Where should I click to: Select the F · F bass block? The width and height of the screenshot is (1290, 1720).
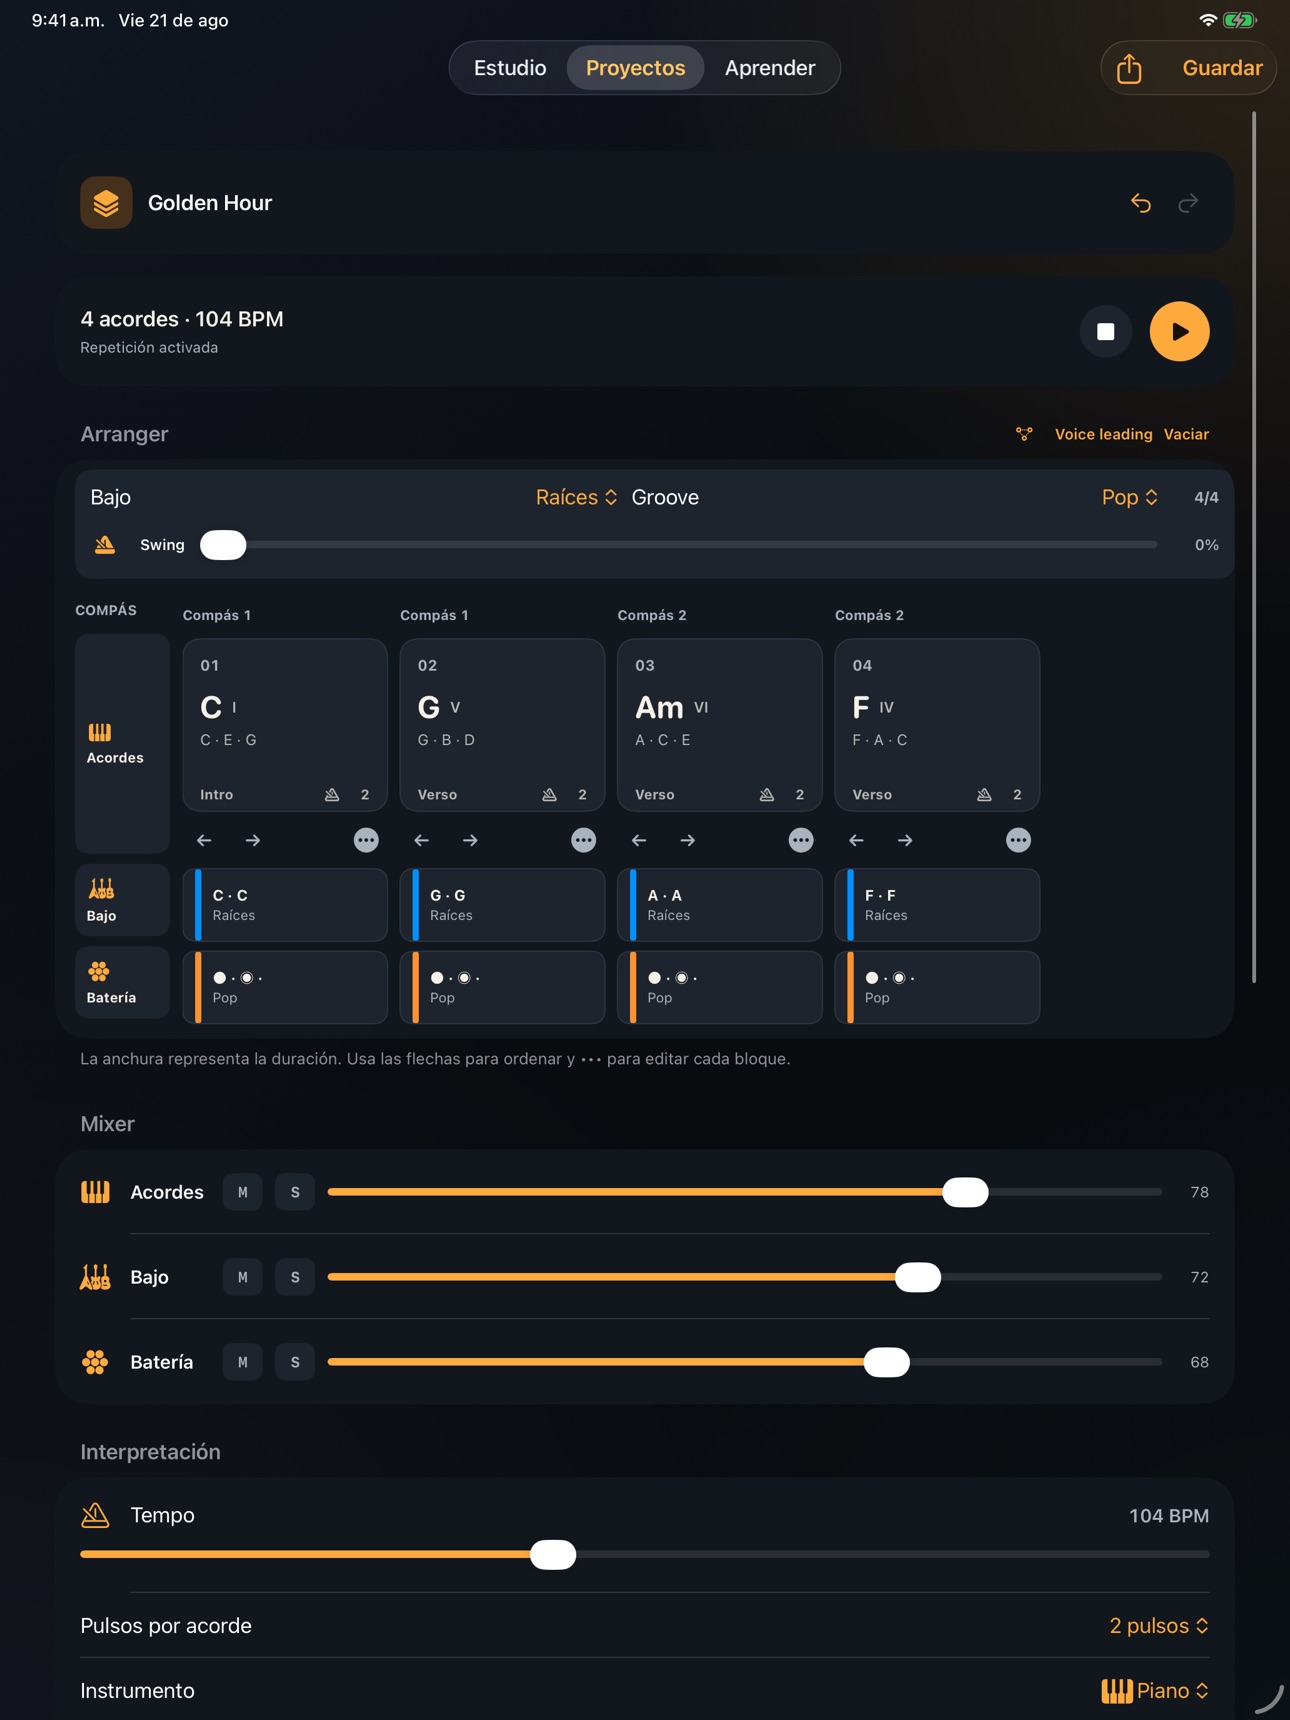pos(937,905)
